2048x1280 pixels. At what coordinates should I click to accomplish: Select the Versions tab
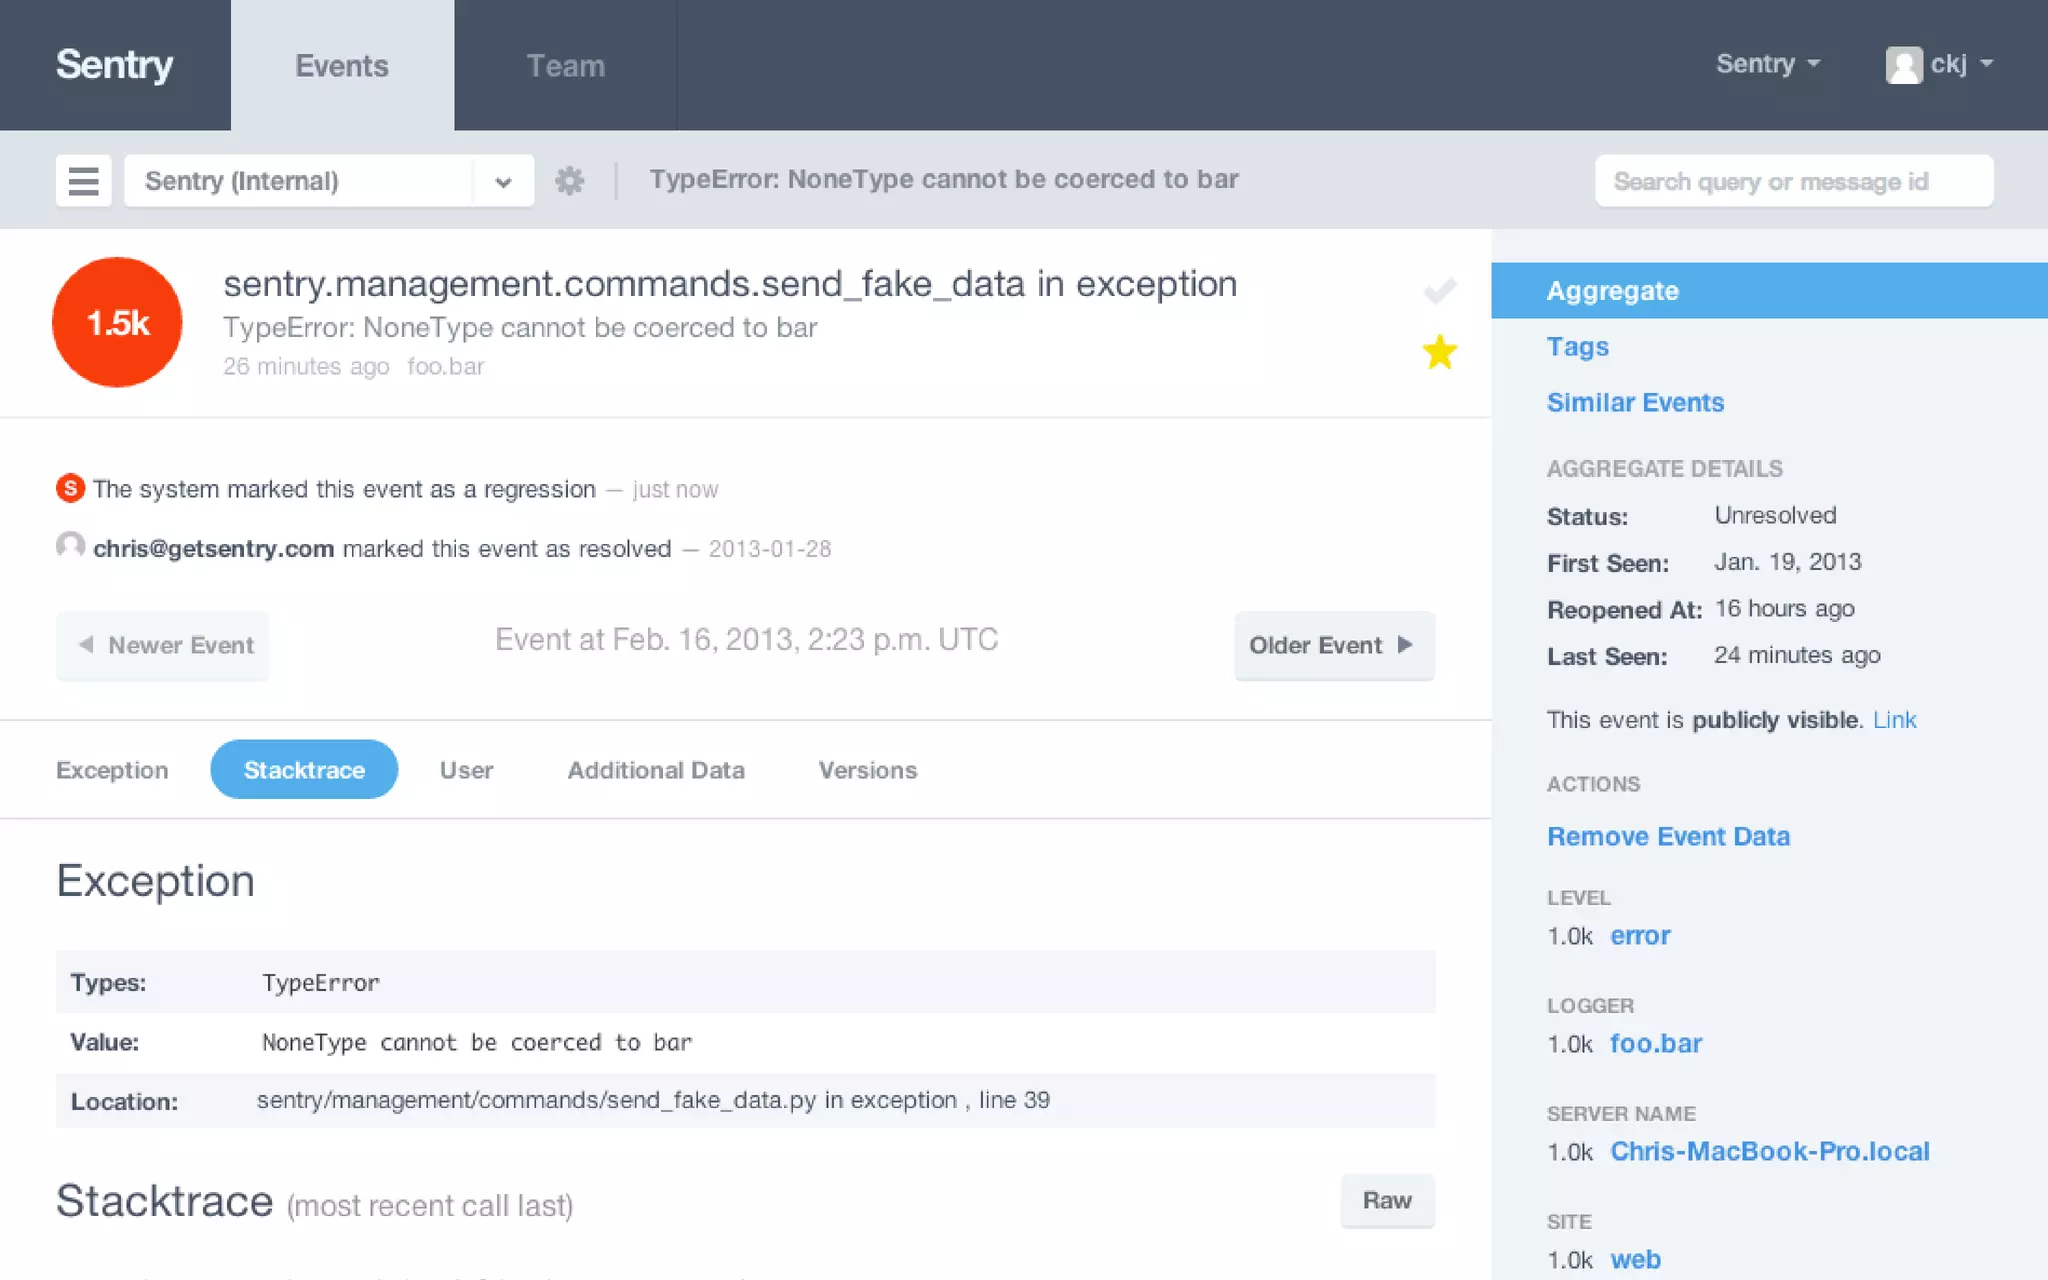[x=867, y=770]
